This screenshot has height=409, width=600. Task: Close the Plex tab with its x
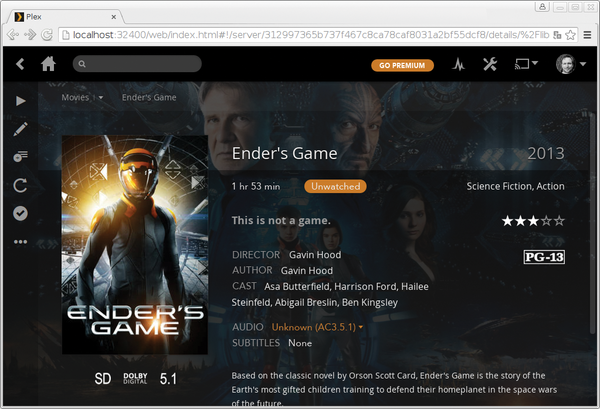click(114, 17)
